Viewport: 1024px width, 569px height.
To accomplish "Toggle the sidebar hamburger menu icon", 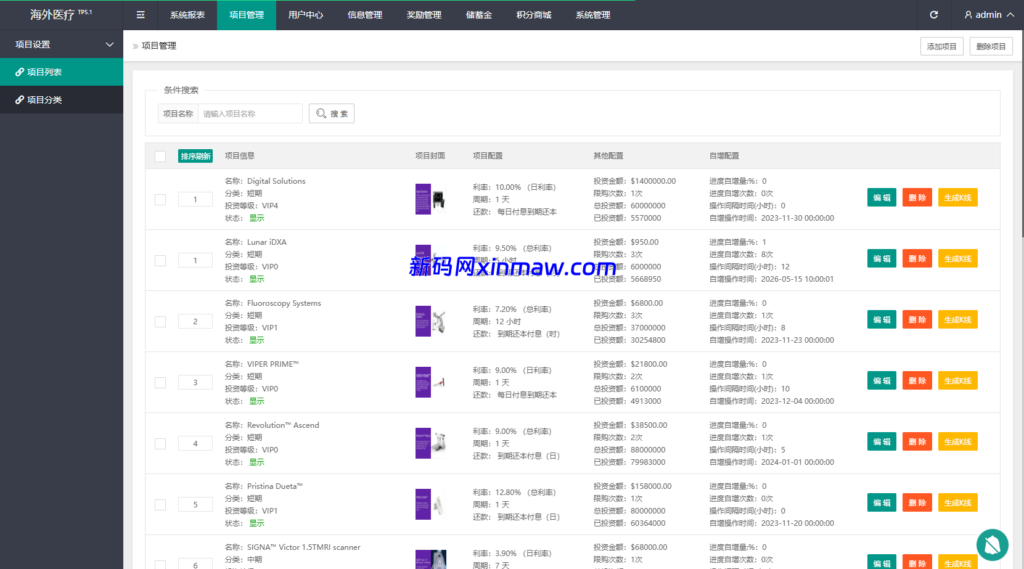I will [140, 15].
